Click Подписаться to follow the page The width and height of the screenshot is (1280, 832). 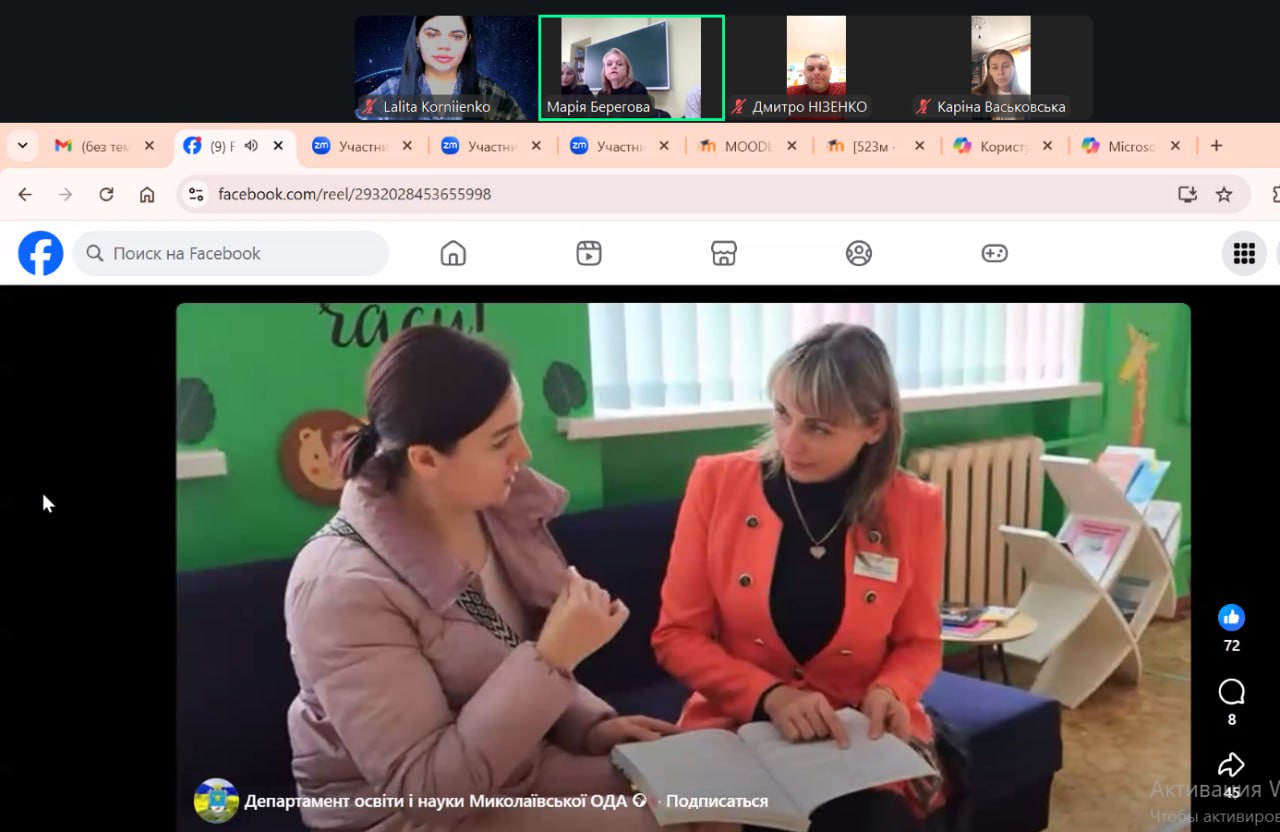(x=717, y=801)
